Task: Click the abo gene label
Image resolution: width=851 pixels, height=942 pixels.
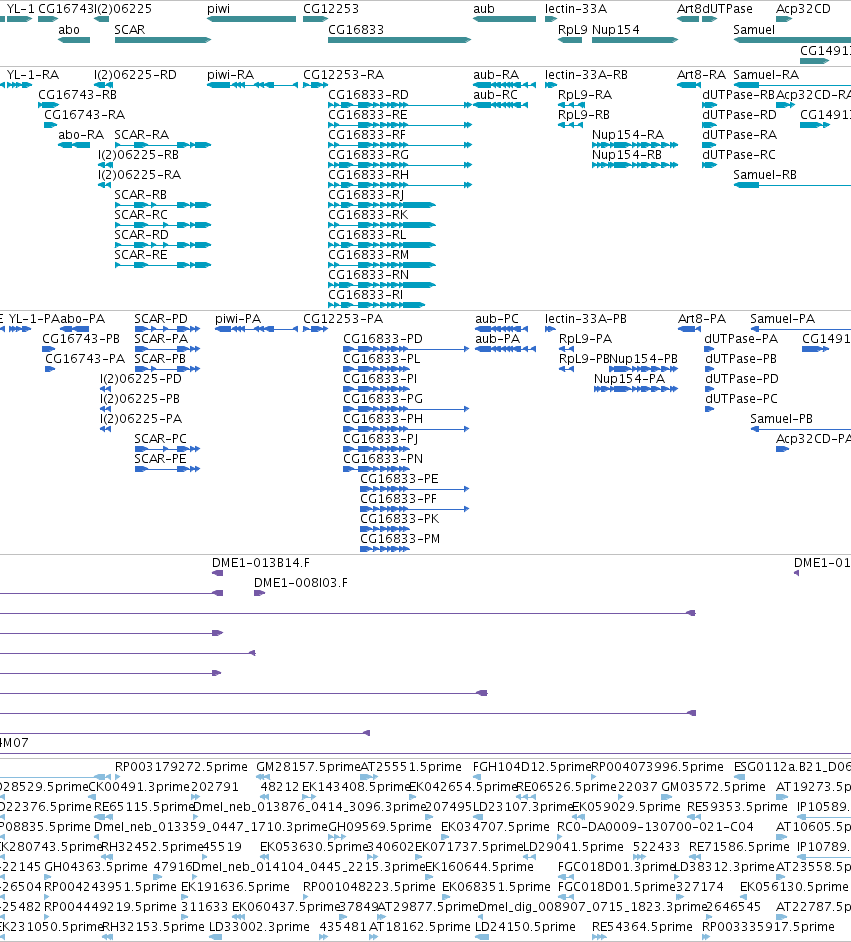Action: click(x=69, y=29)
